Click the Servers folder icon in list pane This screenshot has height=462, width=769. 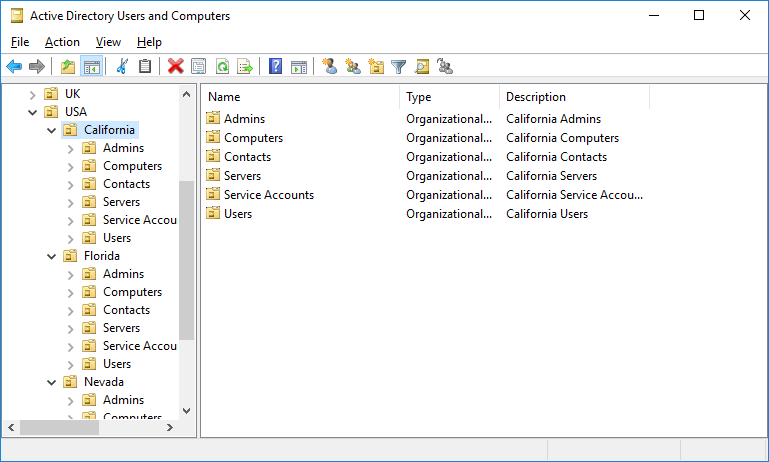coord(213,175)
